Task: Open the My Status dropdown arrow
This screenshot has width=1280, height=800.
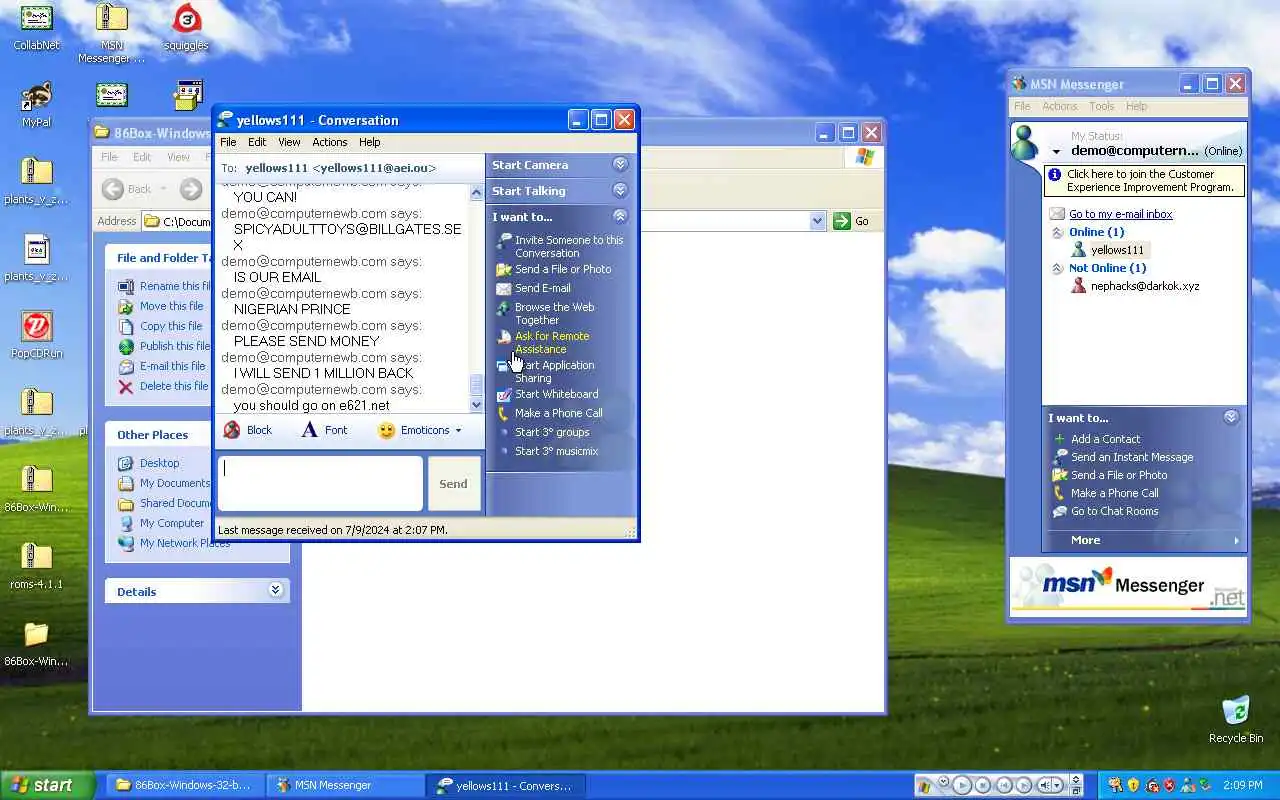Action: [1056, 152]
